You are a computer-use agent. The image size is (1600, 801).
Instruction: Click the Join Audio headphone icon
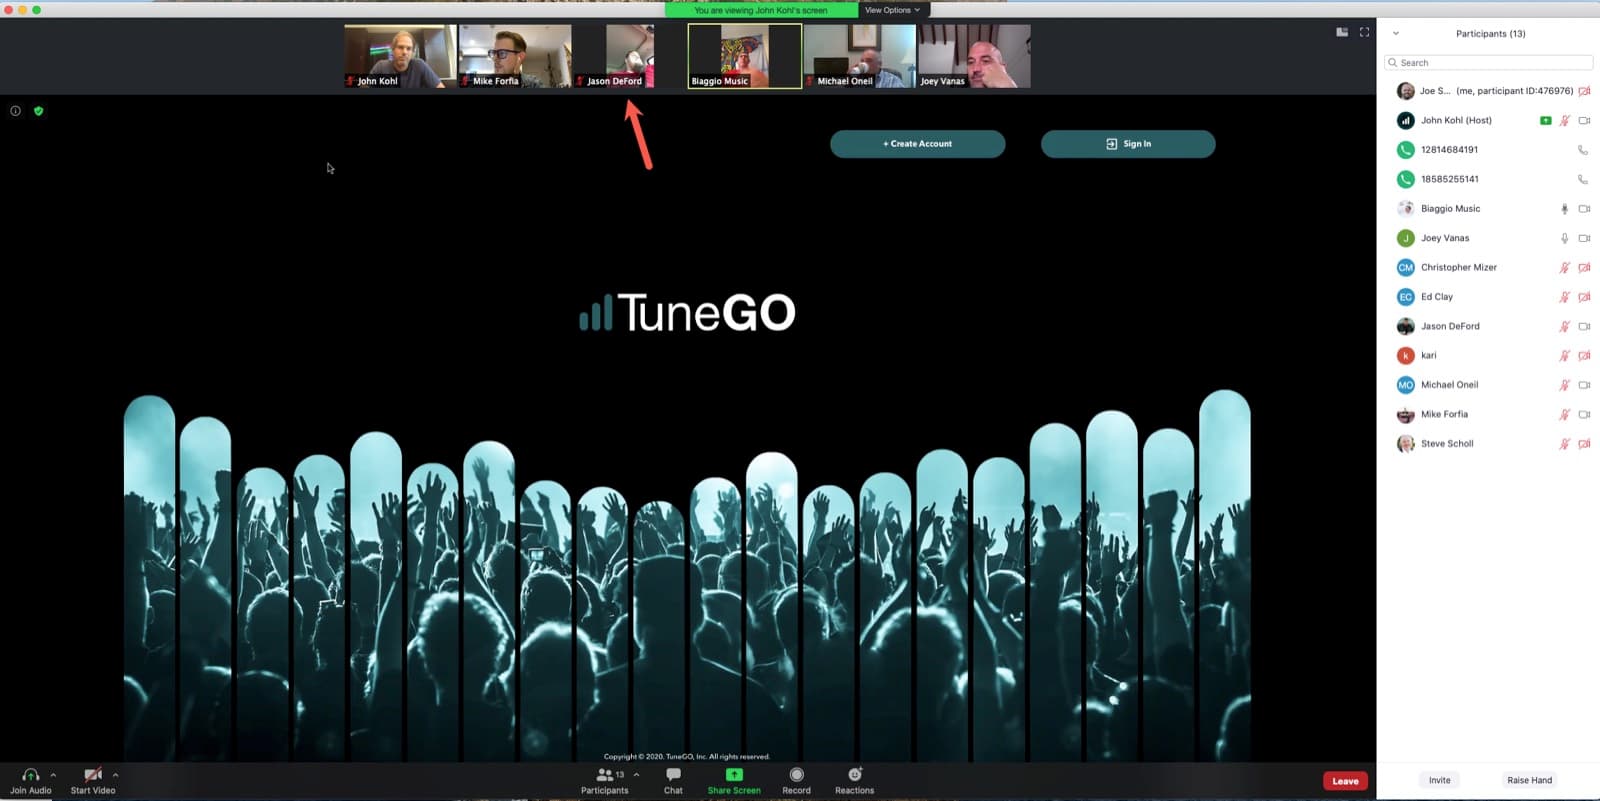(x=30, y=775)
